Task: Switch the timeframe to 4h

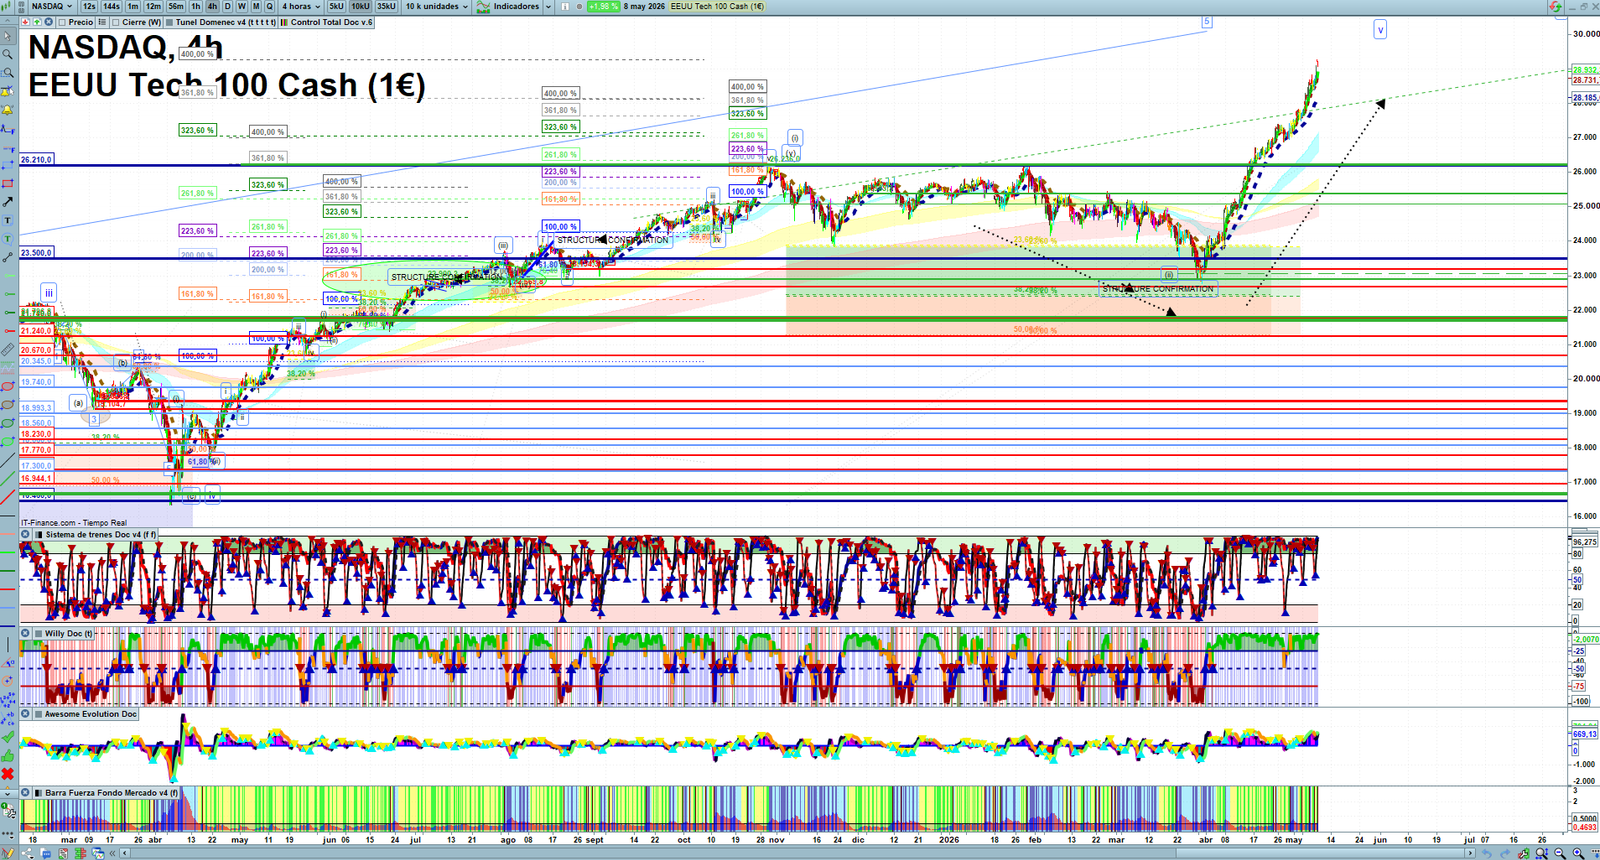Action: pyautogui.click(x=212, y=6)
